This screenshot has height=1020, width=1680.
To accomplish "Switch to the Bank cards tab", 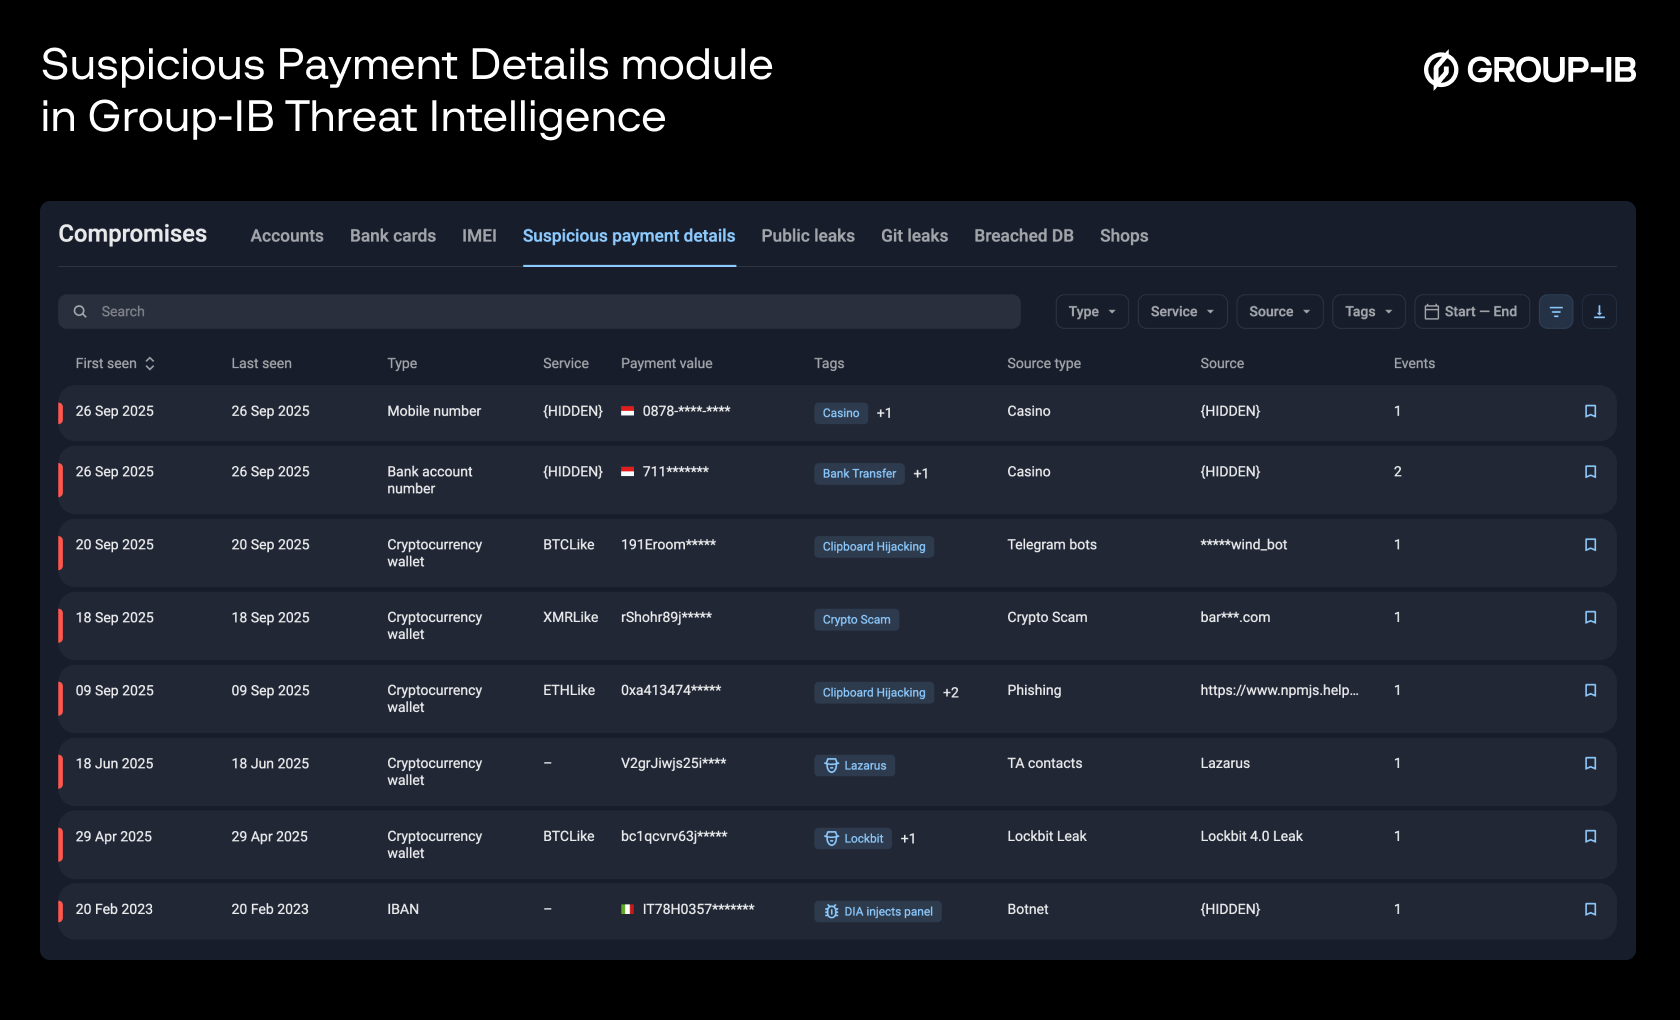I will pyautogui.click(x=392, y=236).
